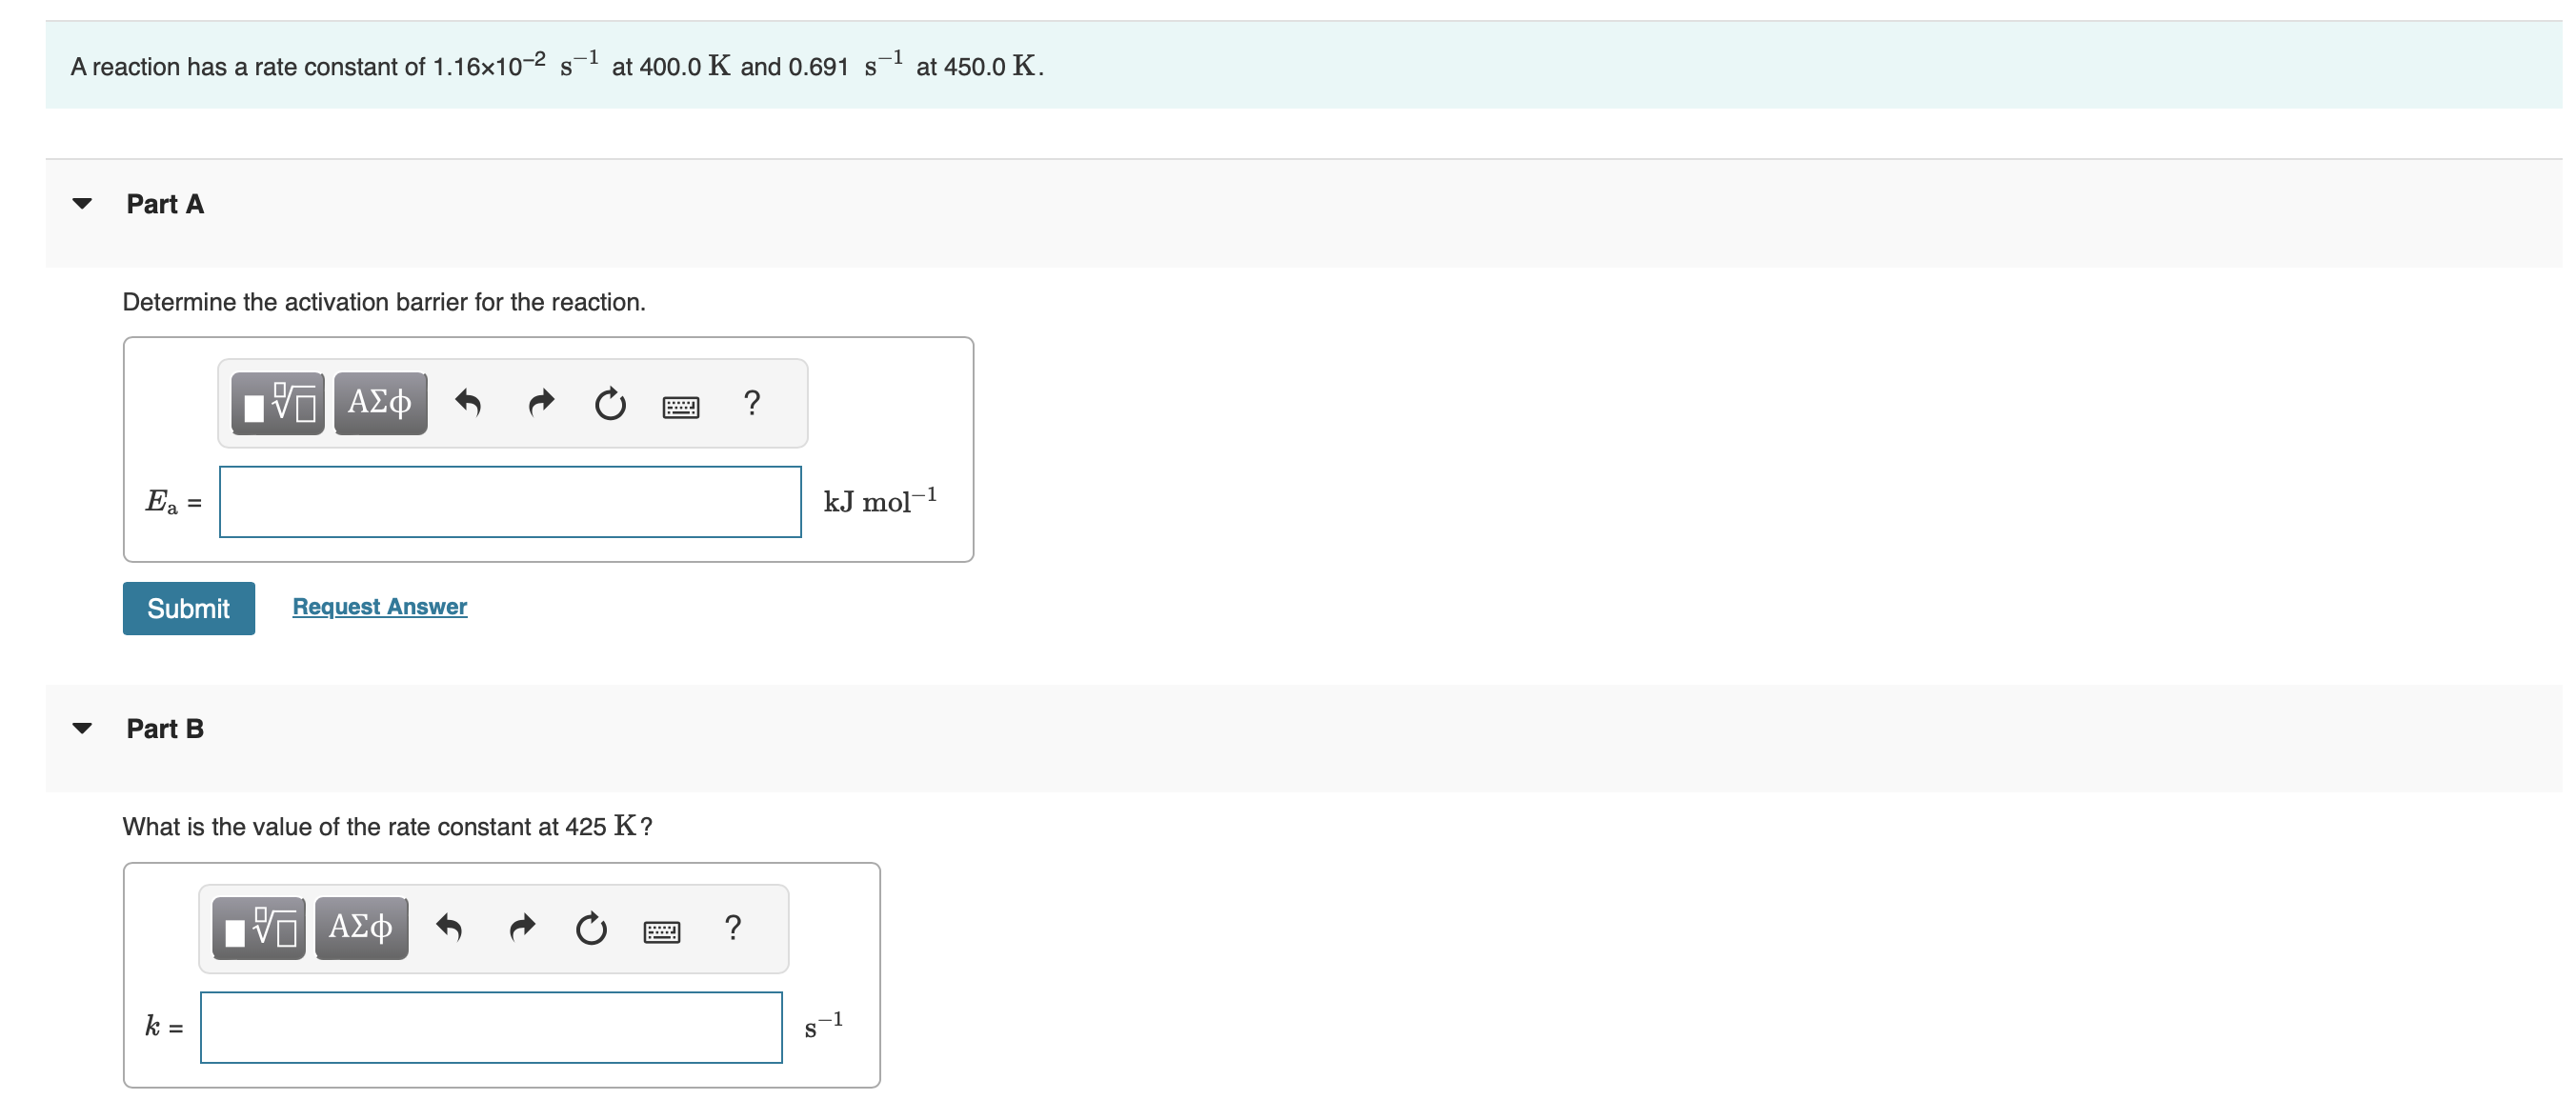This screenshot has height=1100, width=2576.
Task: Click the redo icon in Part B toolbar
Action: (x=521, y=928)
